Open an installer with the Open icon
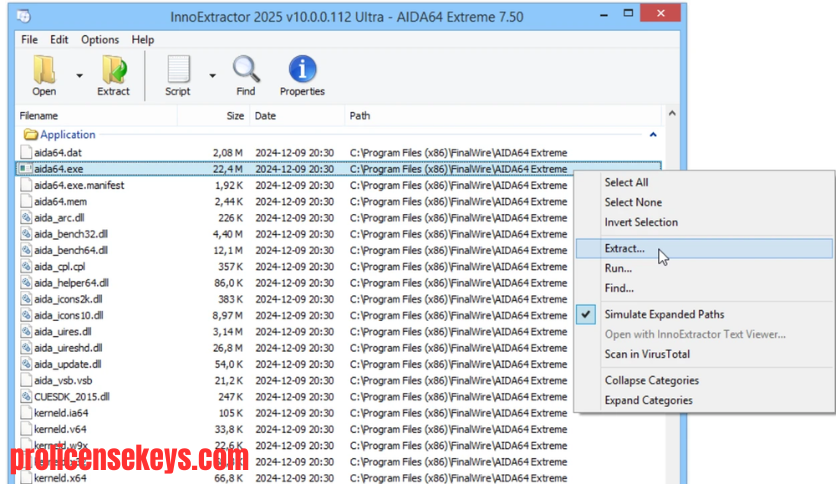836x484 pixels. (44, 70)
